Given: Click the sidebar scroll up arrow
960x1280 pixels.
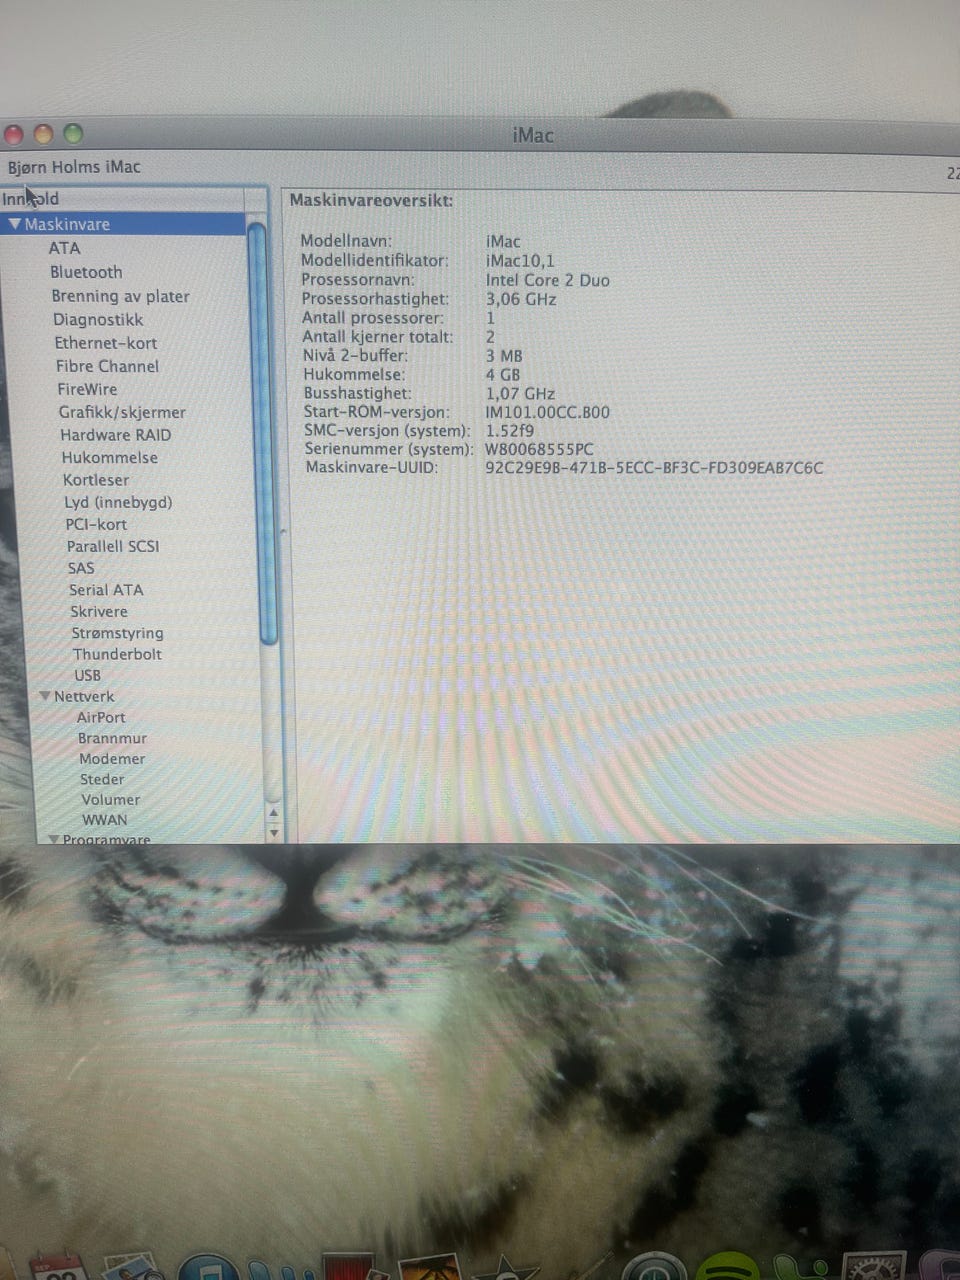Looking at the screenshot, I should (x=273, y=813).
